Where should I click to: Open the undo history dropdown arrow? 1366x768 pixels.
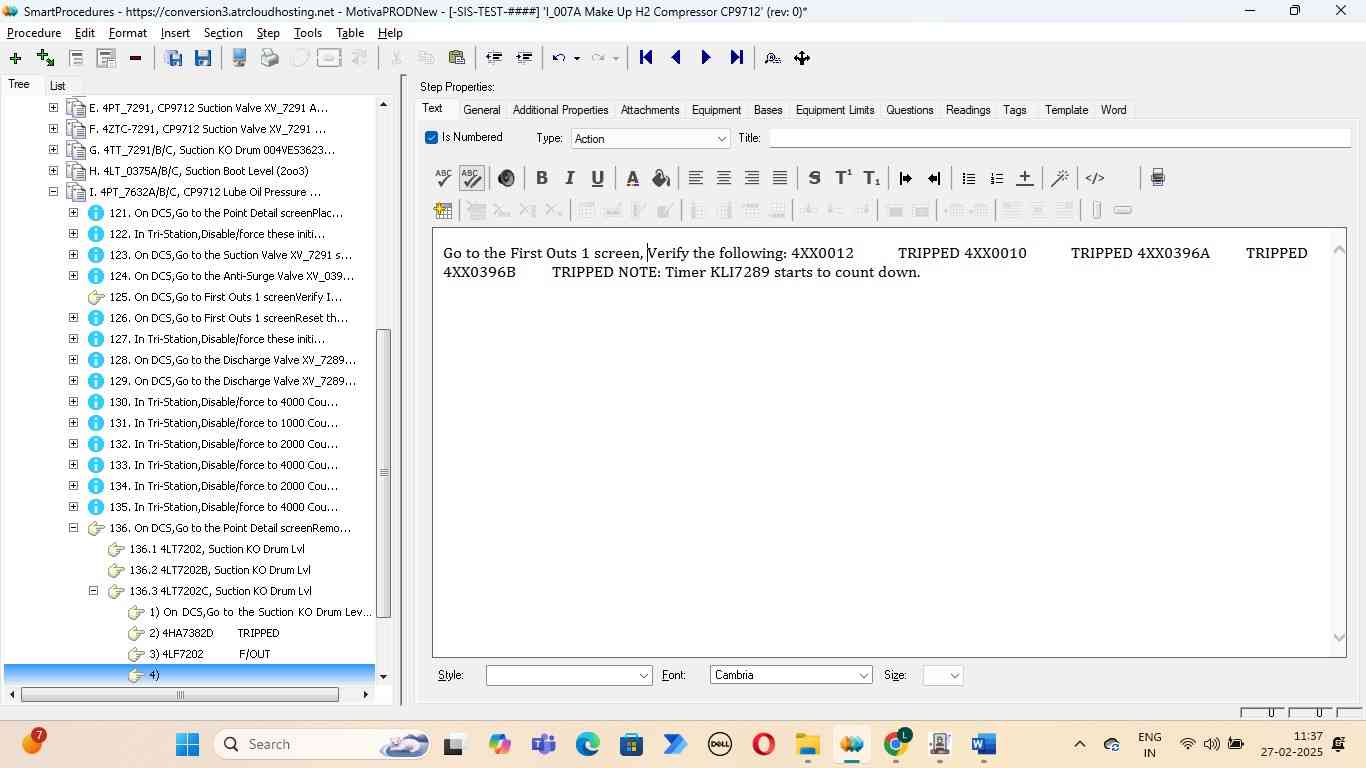click(x=577, y=58)
